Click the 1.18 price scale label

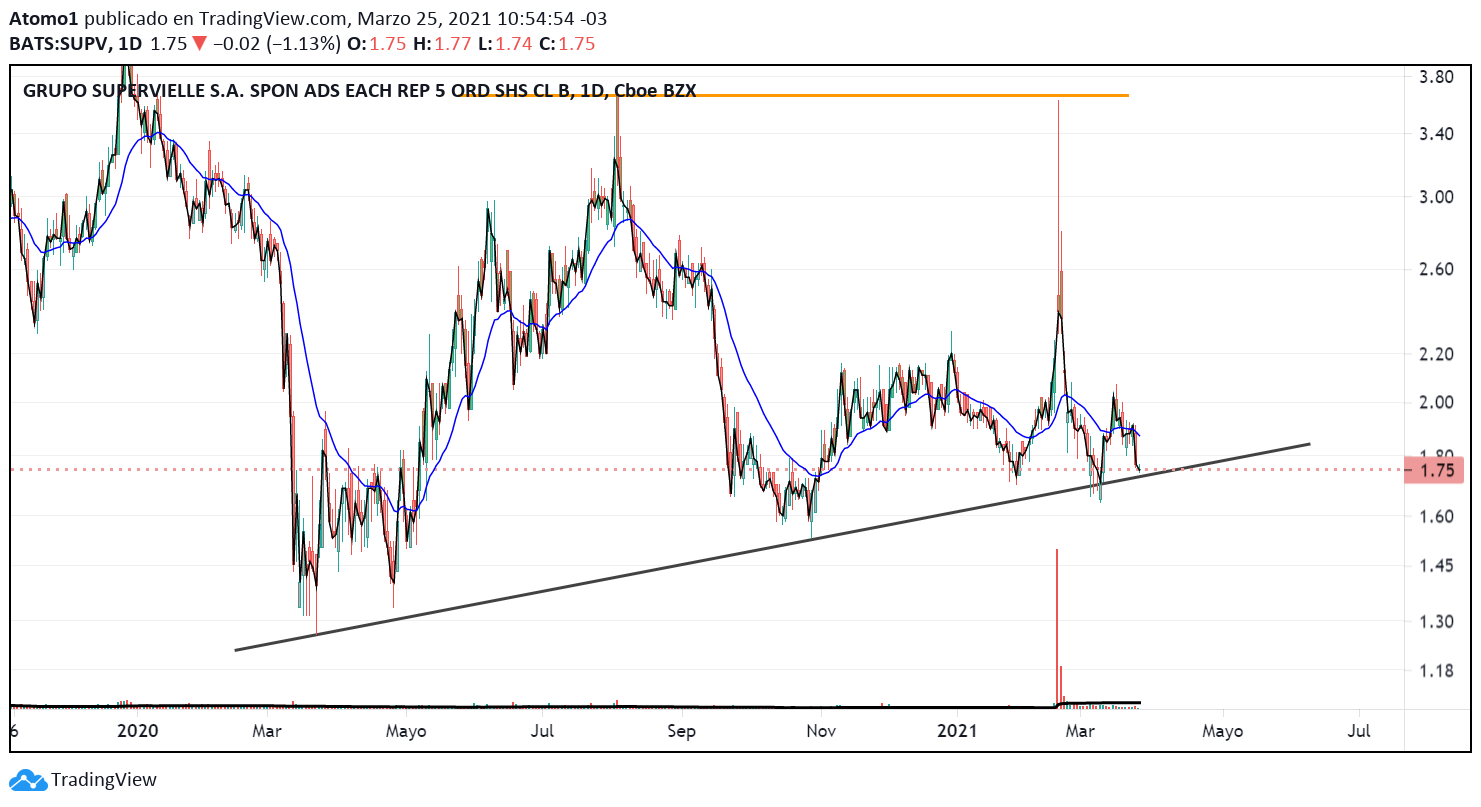(x=1436, y=671)
